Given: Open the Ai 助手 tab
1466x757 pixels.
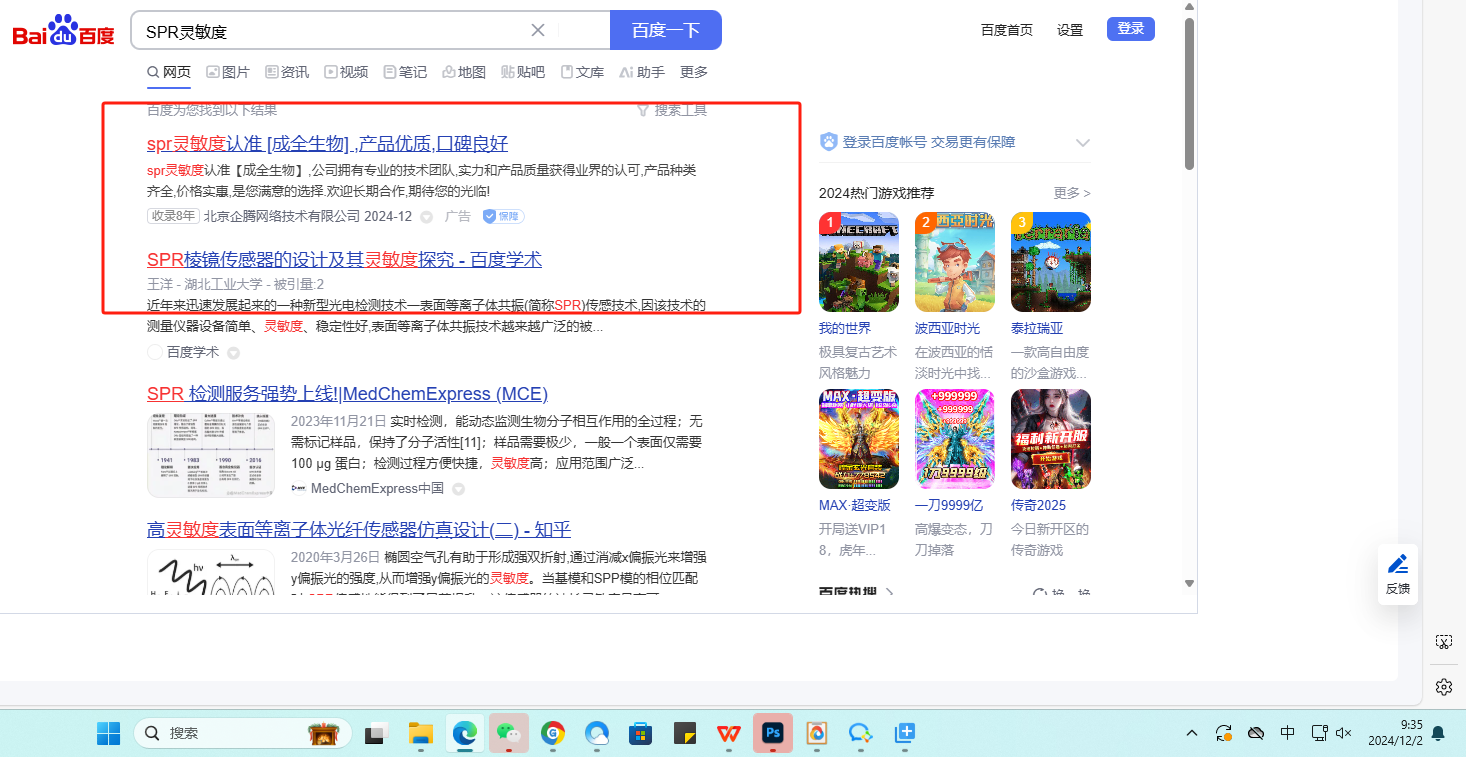Looking at the screenshot, I should 642,72.
